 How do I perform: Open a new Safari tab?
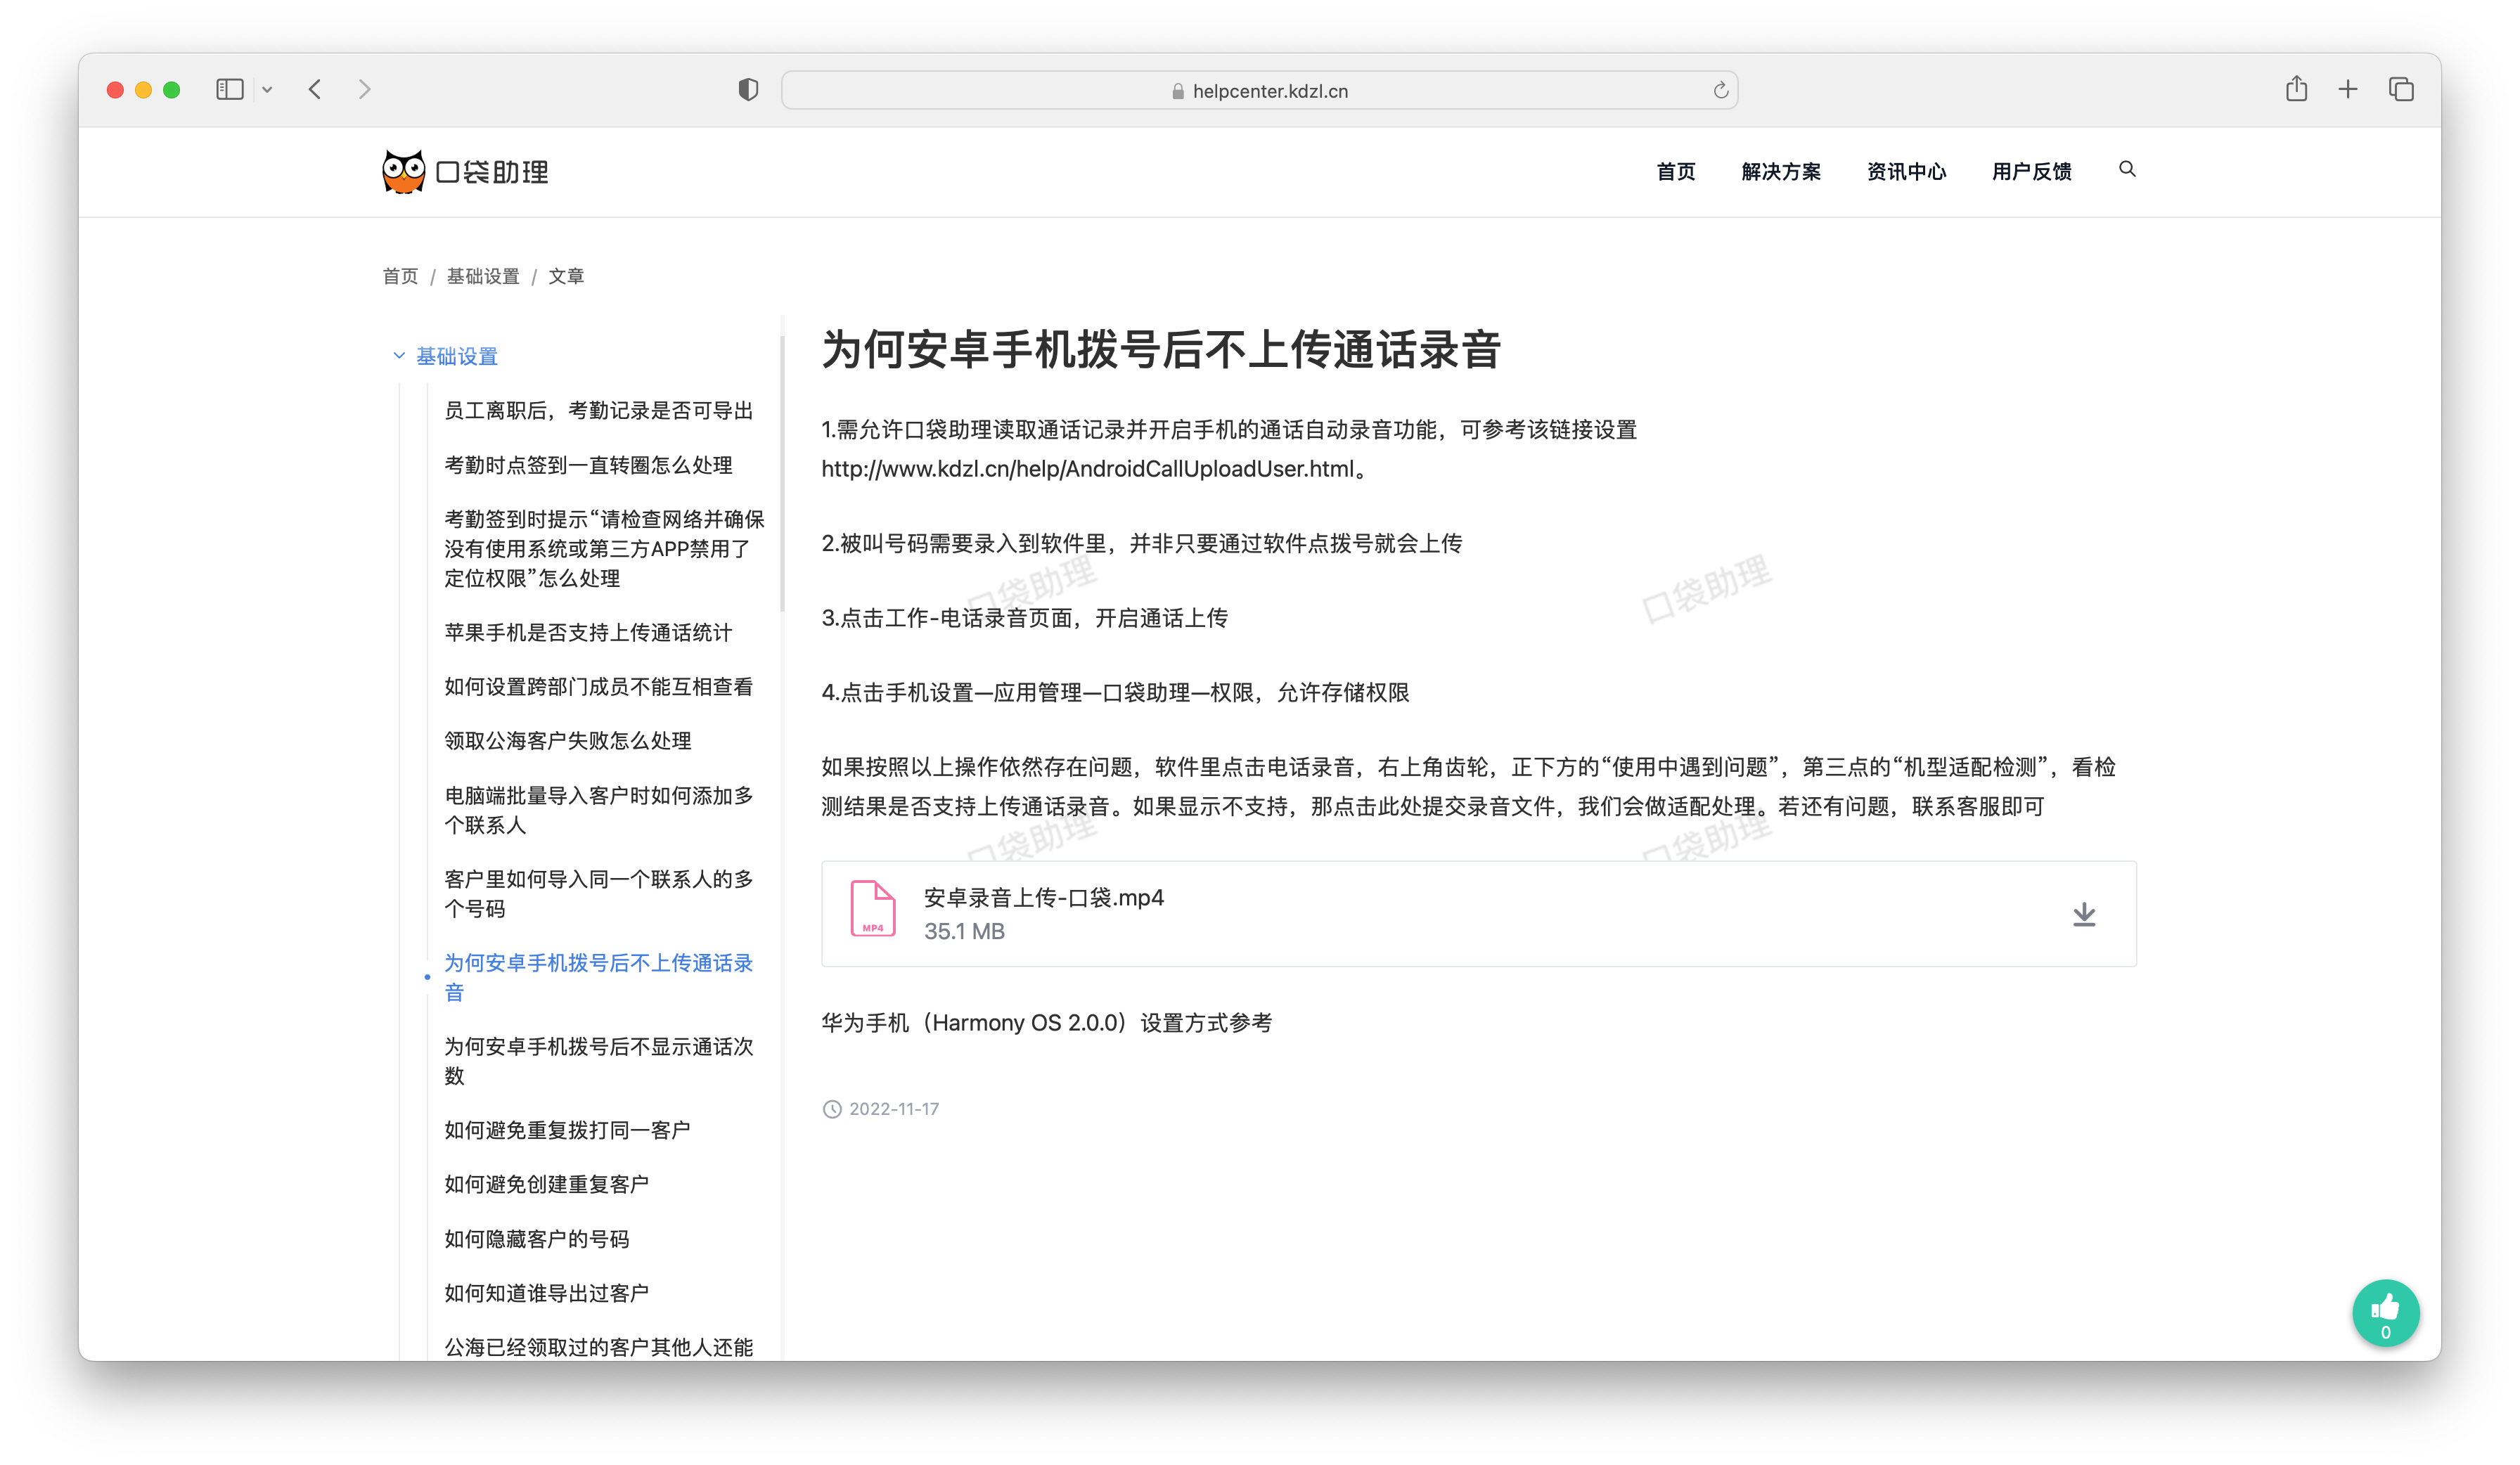[2348, 90]
